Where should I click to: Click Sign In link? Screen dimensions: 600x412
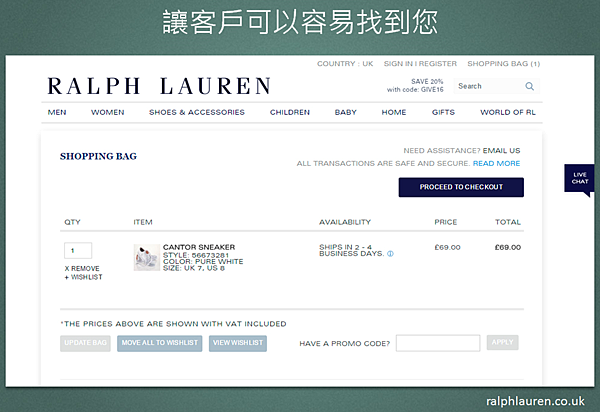400,64
